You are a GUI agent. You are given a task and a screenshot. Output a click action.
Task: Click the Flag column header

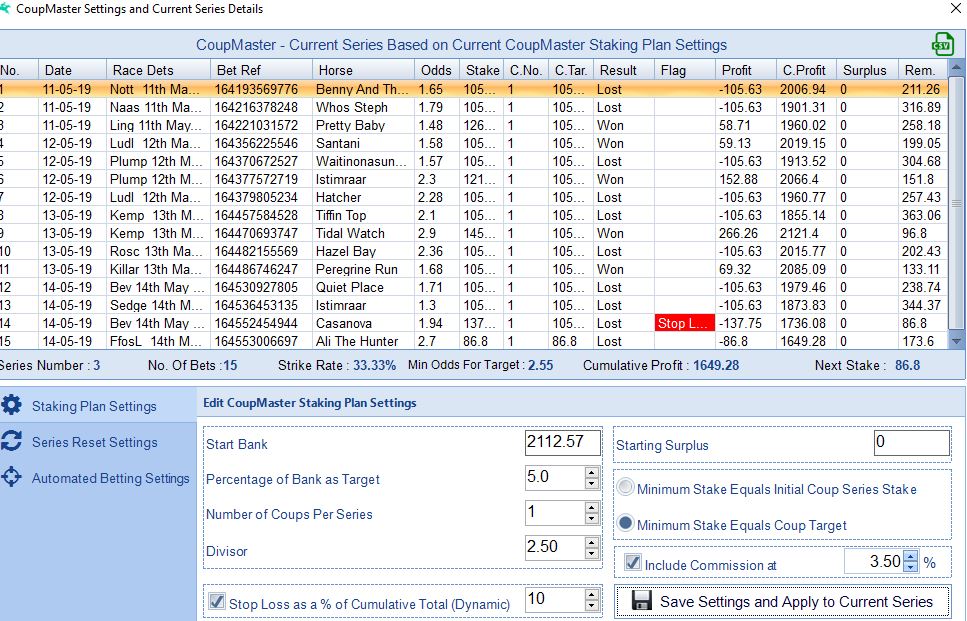coord(685,70)
